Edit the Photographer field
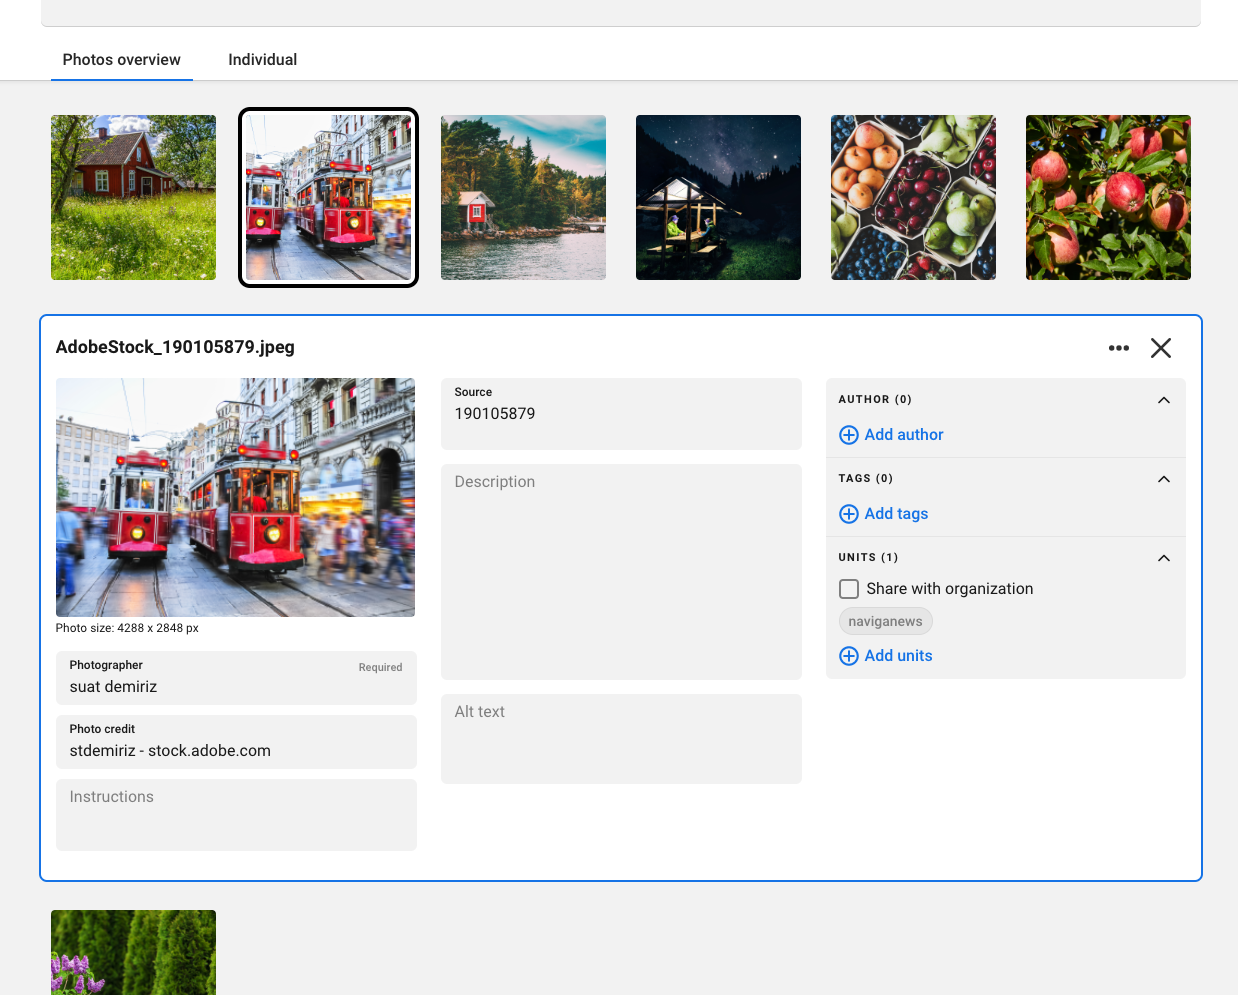The image size is (1238, 995). (x=237, y=678)
